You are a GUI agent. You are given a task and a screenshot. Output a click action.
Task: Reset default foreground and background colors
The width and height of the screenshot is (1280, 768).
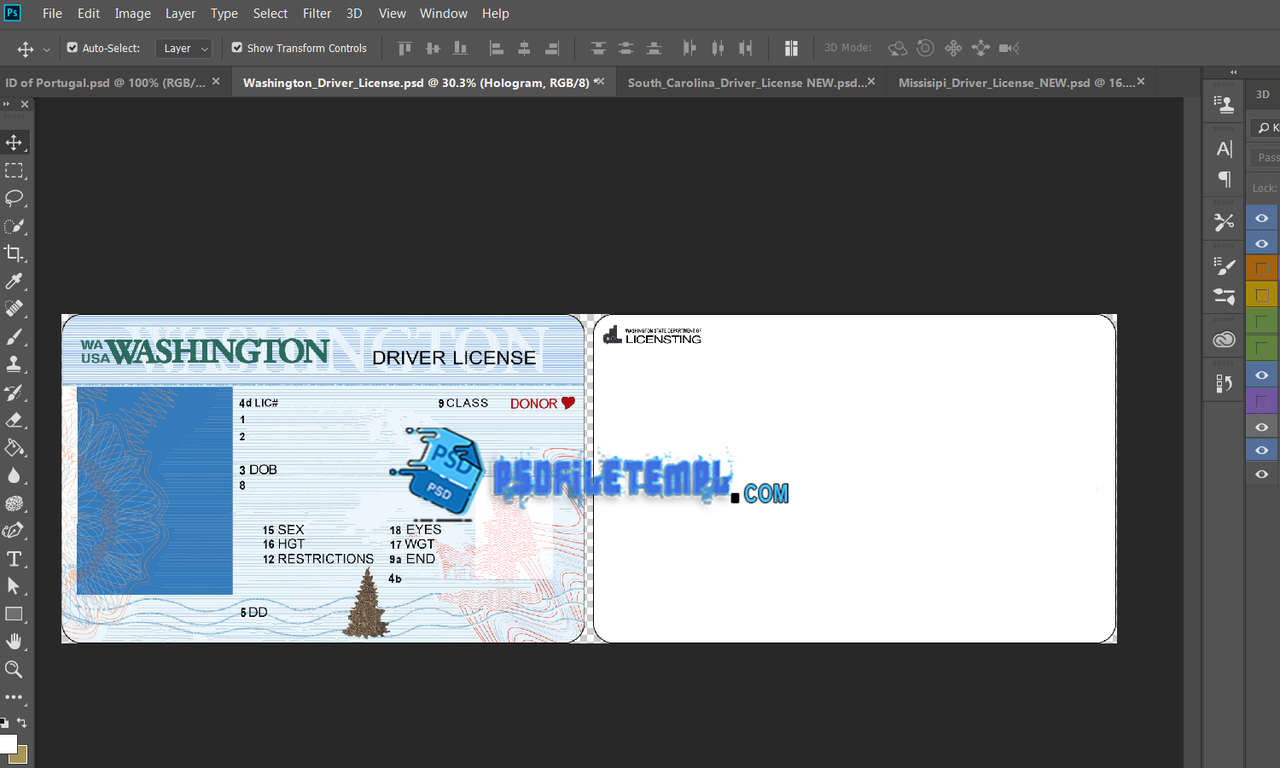[4, 722]
